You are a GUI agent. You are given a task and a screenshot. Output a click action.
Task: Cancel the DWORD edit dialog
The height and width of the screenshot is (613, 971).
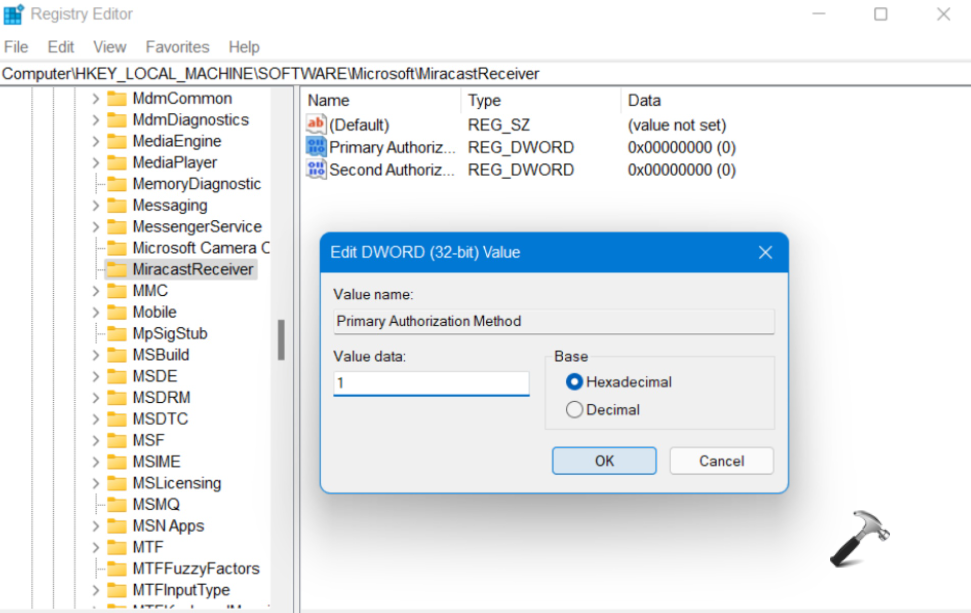(721, 461)
